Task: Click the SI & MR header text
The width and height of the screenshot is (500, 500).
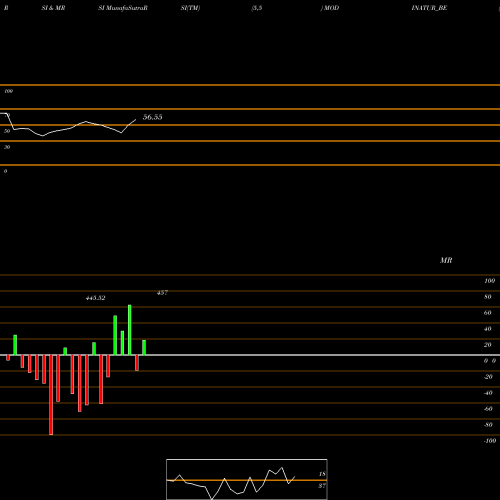Action: [53, 8]
